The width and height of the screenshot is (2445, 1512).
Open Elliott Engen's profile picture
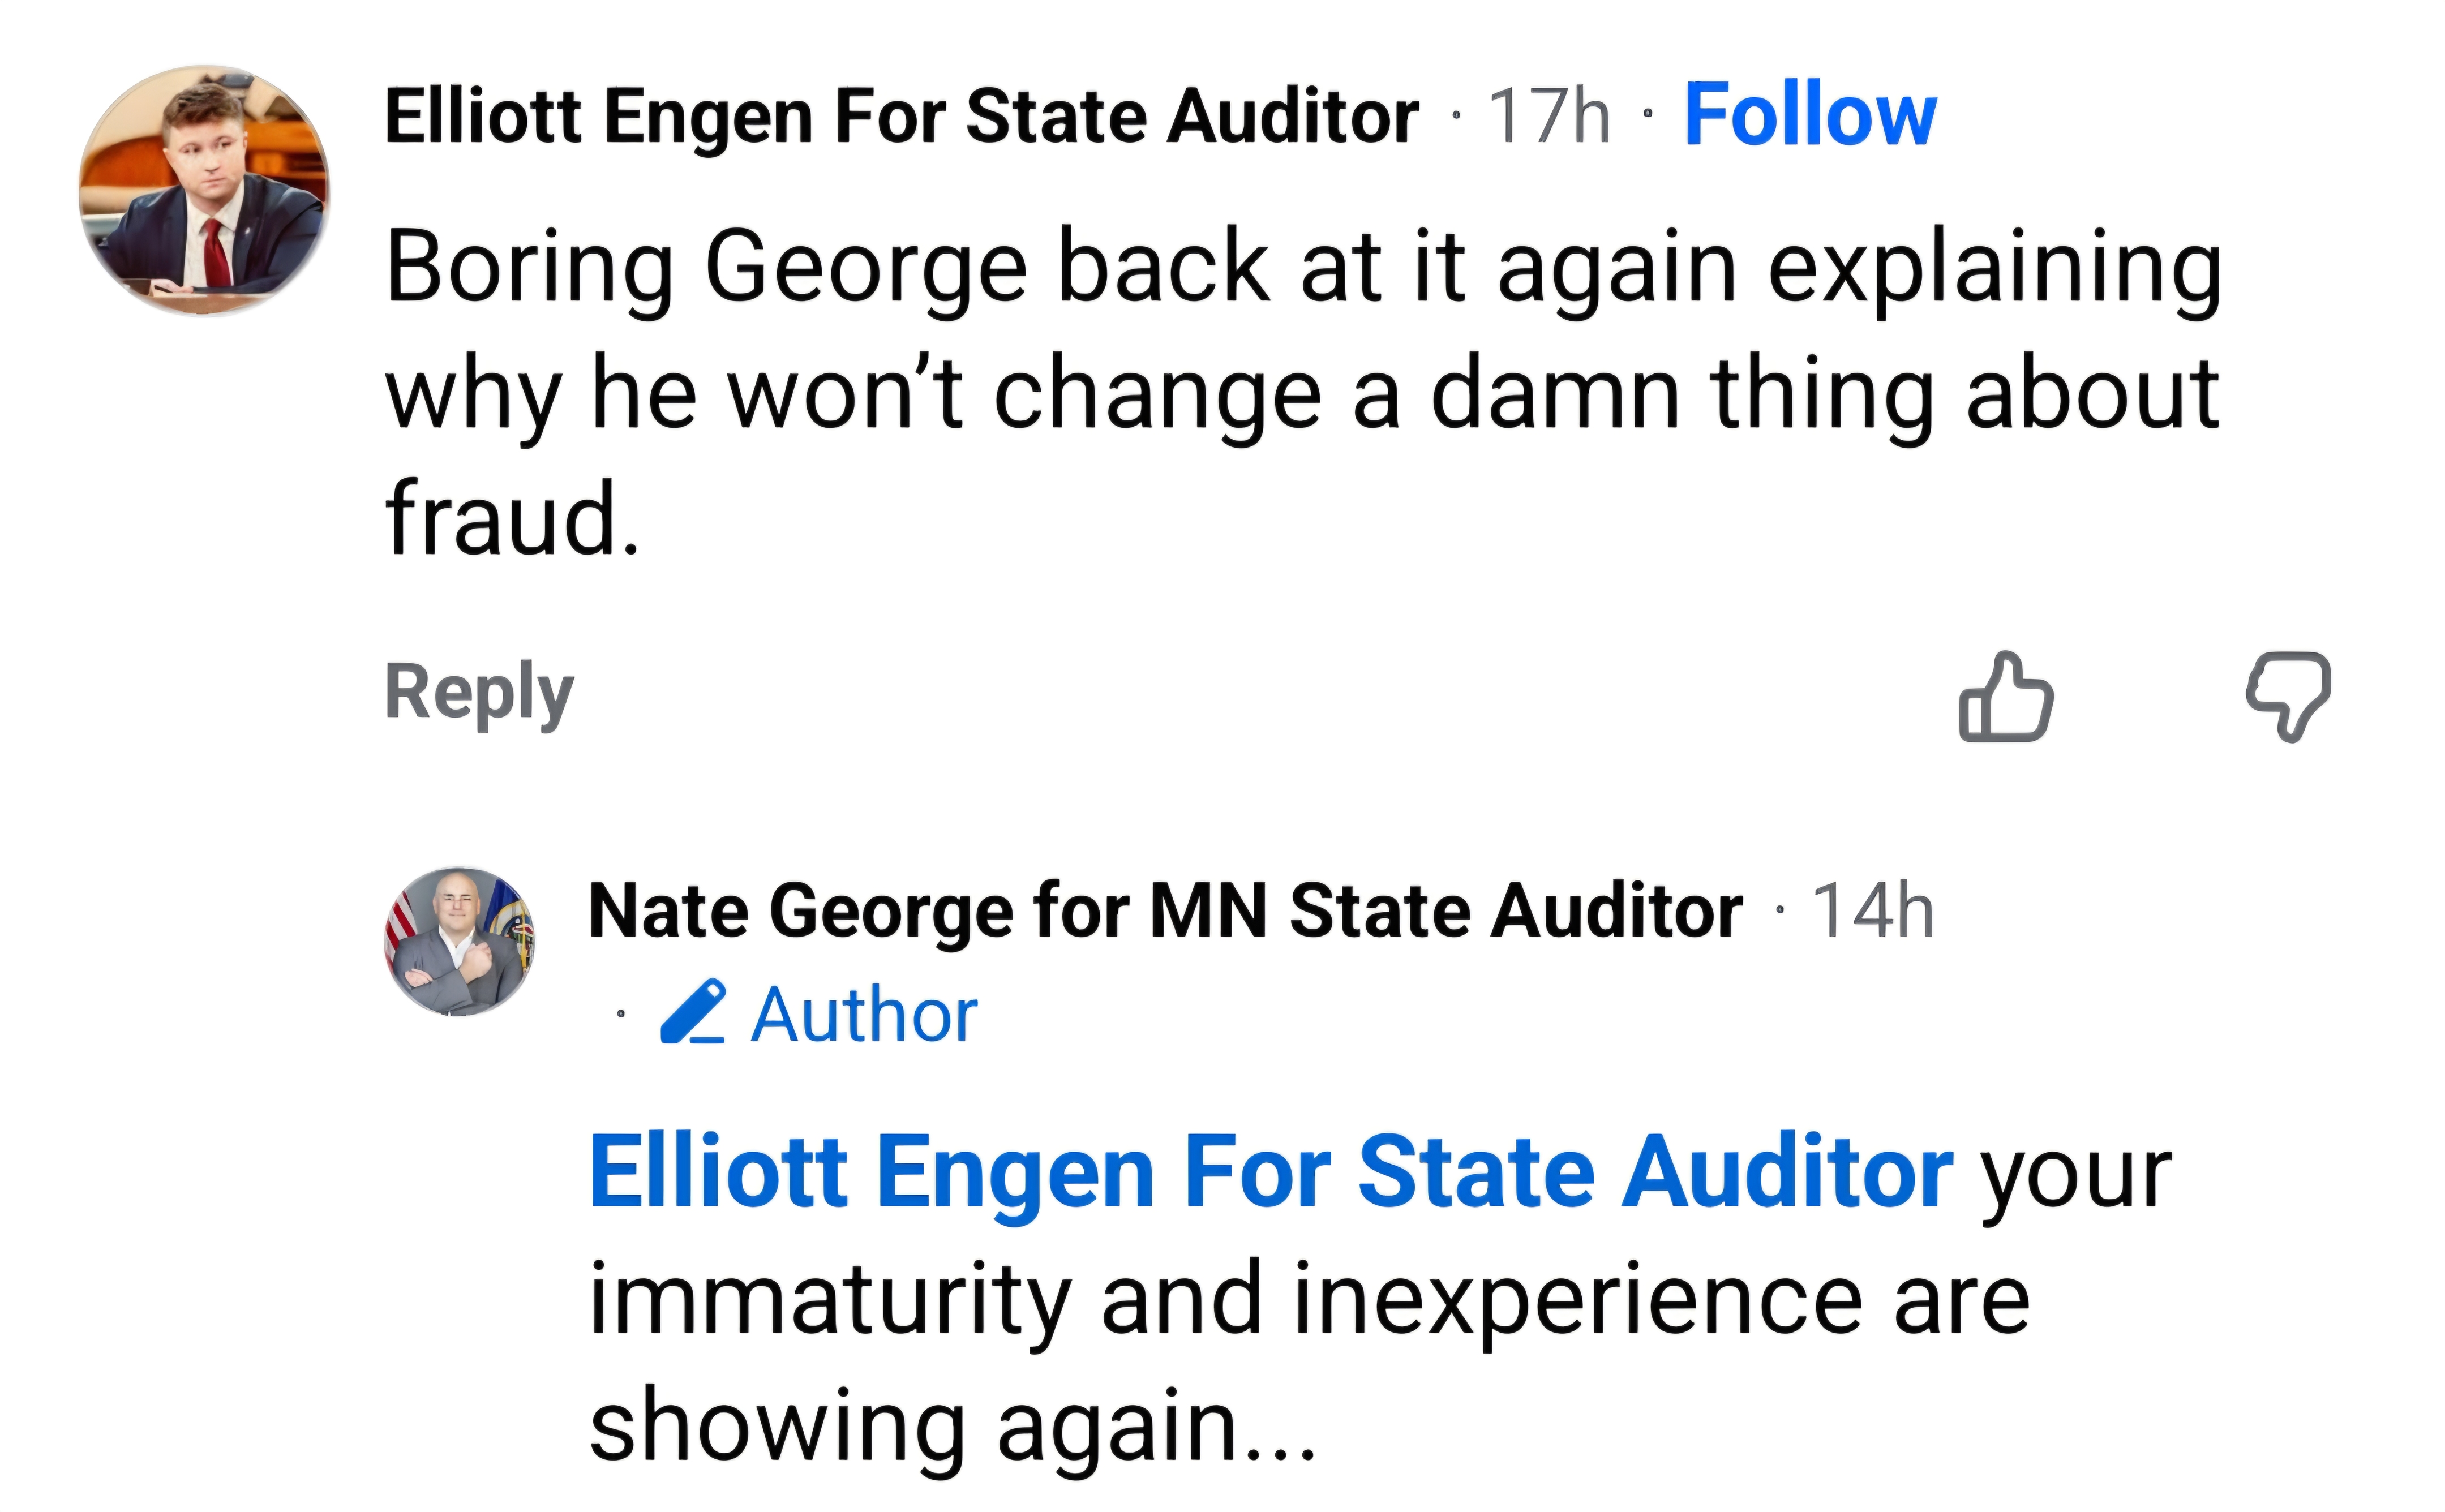(204, 191)
